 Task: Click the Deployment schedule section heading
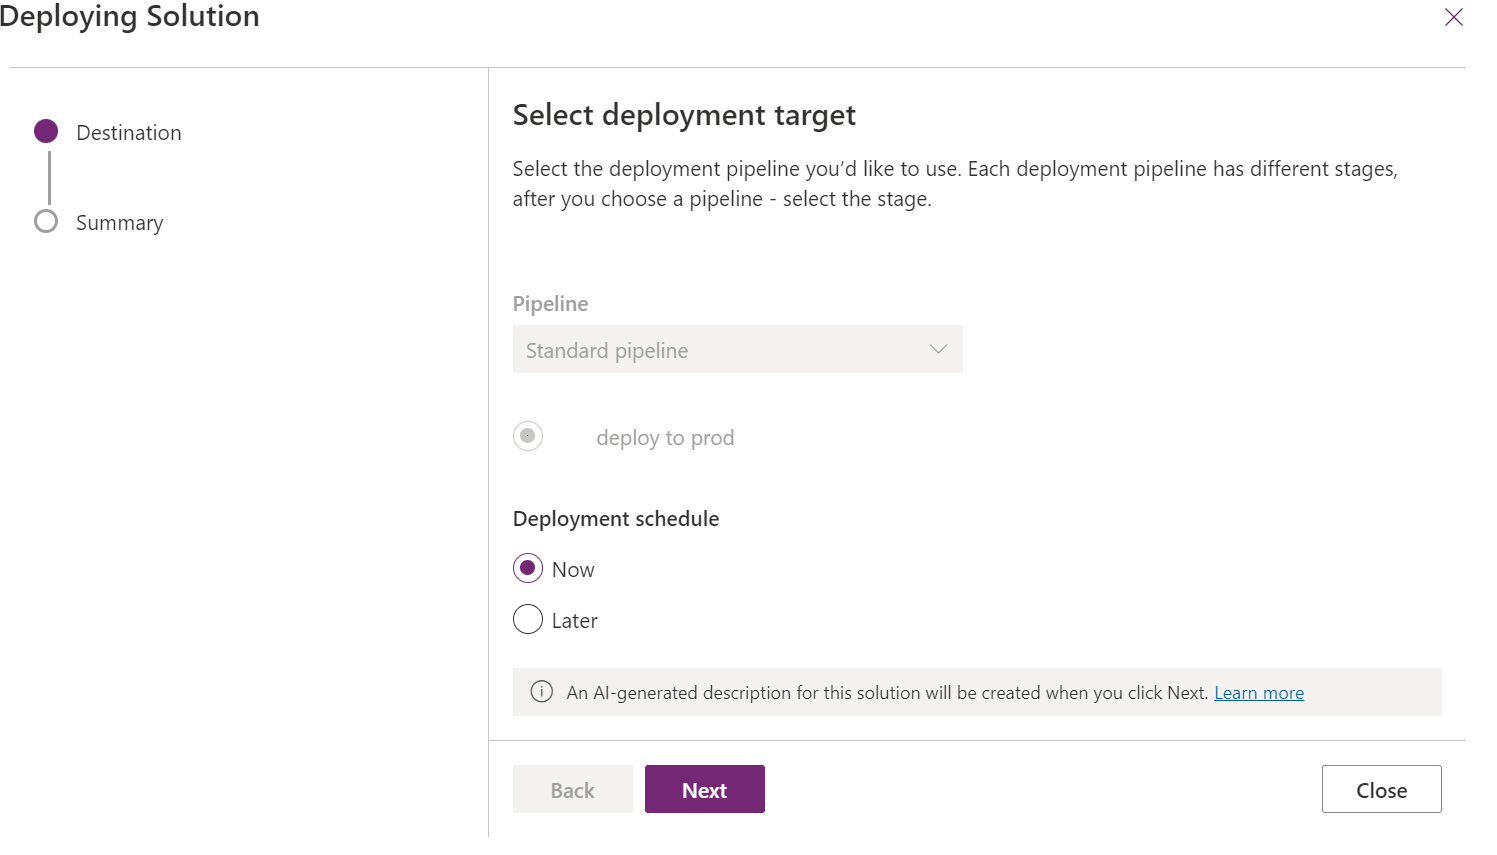point(615,518)
